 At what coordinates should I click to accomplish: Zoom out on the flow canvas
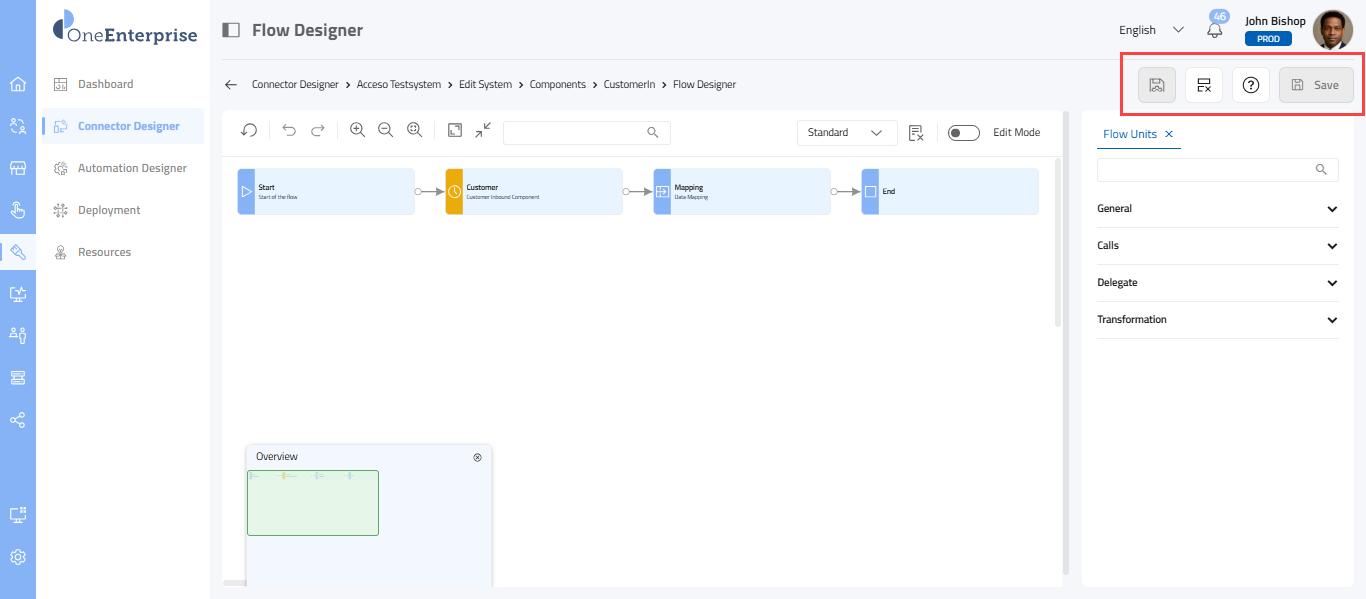tap(385, 131)
